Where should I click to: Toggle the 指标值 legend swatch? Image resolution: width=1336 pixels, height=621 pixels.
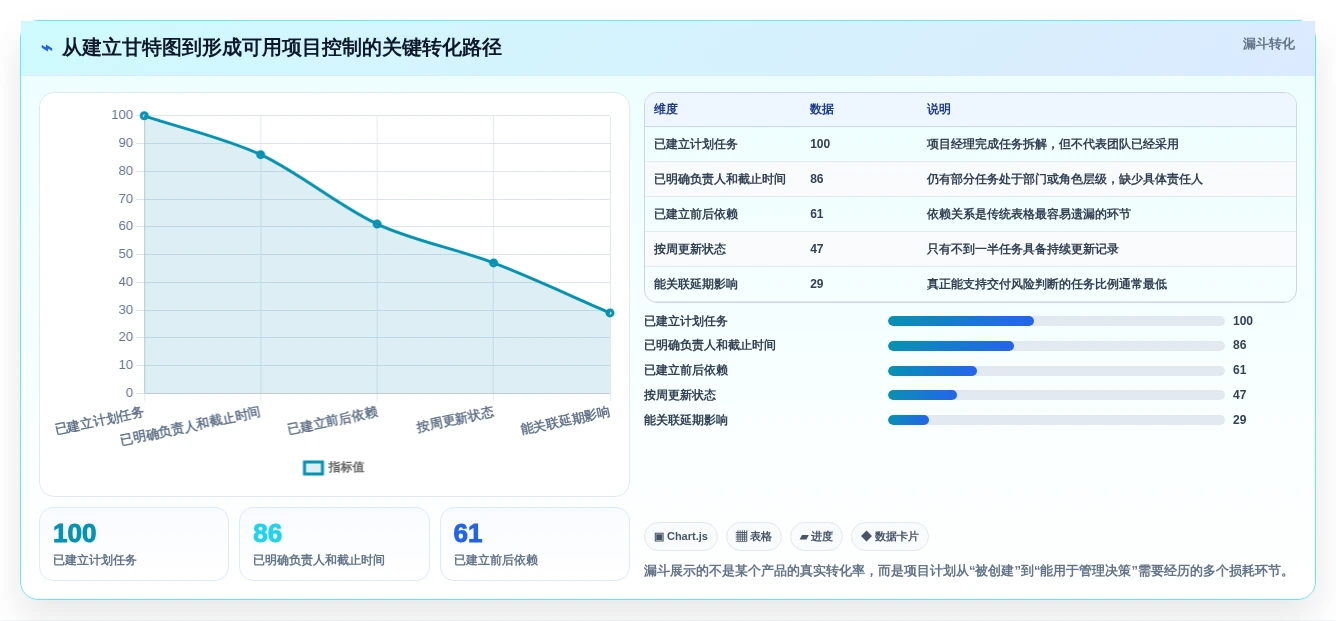coord(313,467)
